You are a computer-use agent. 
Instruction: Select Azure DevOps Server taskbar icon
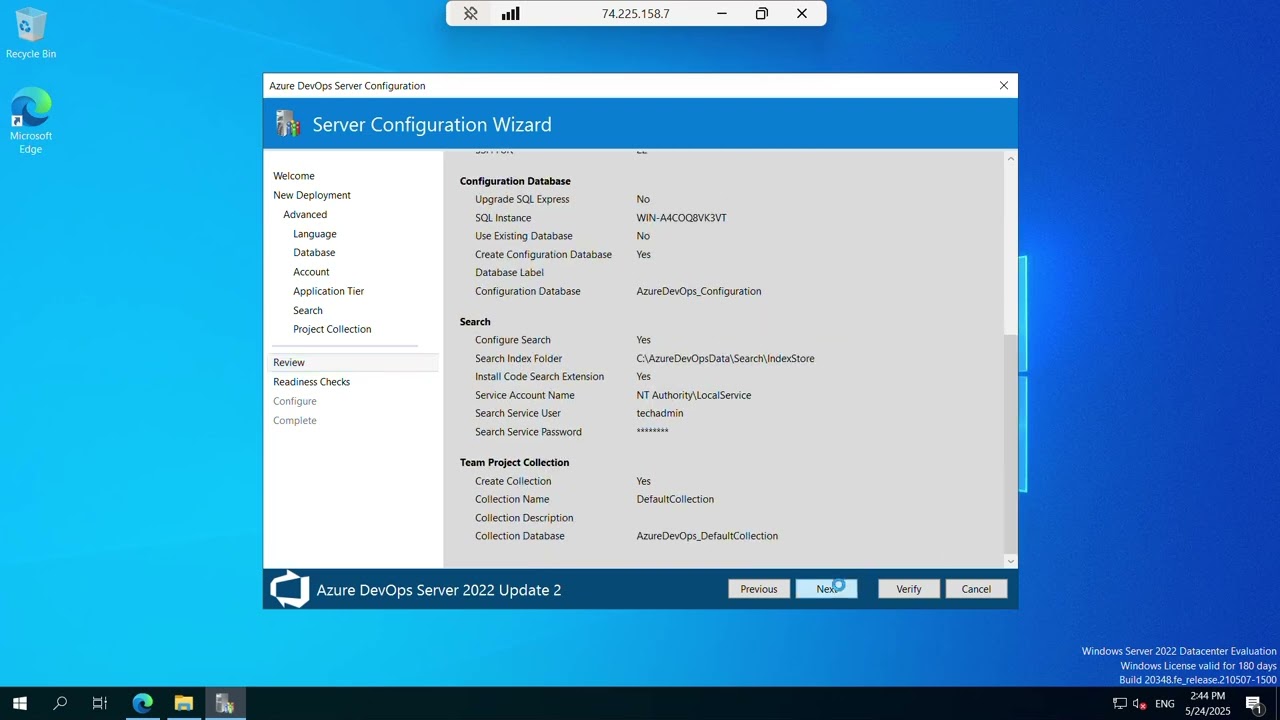pyautogui.click(x=225, y=703)
